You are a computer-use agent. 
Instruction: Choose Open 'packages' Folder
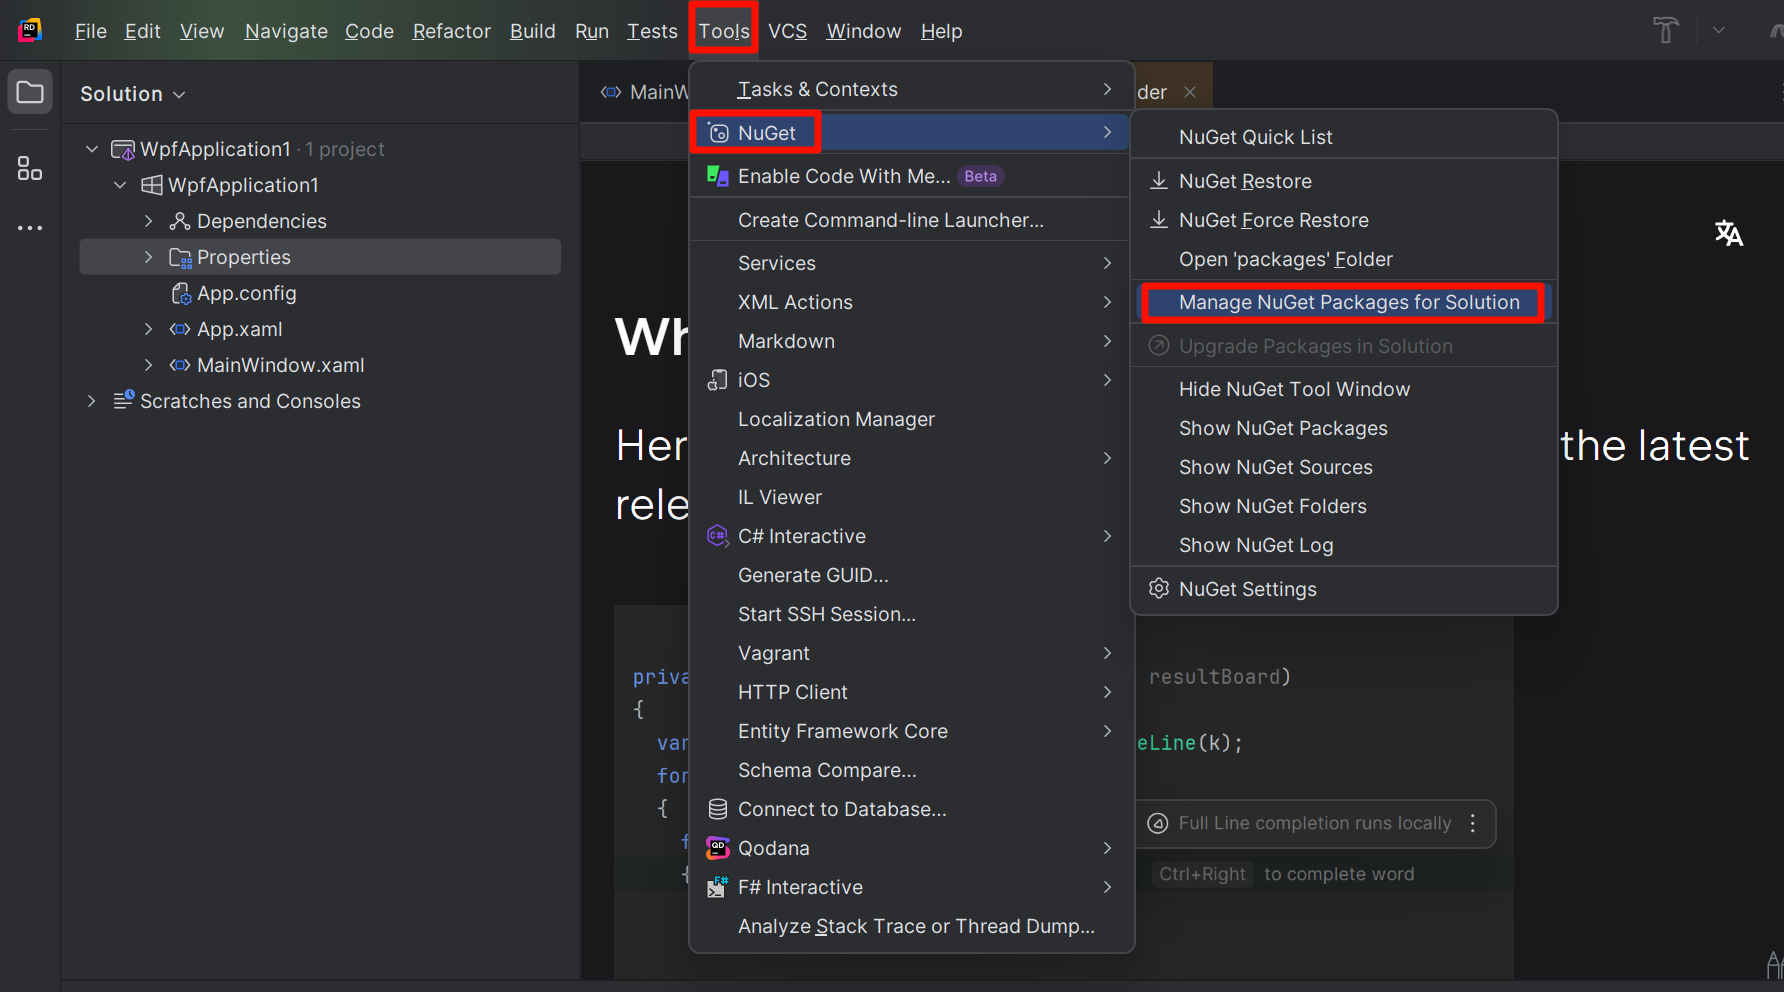(x=1343, y=259)
